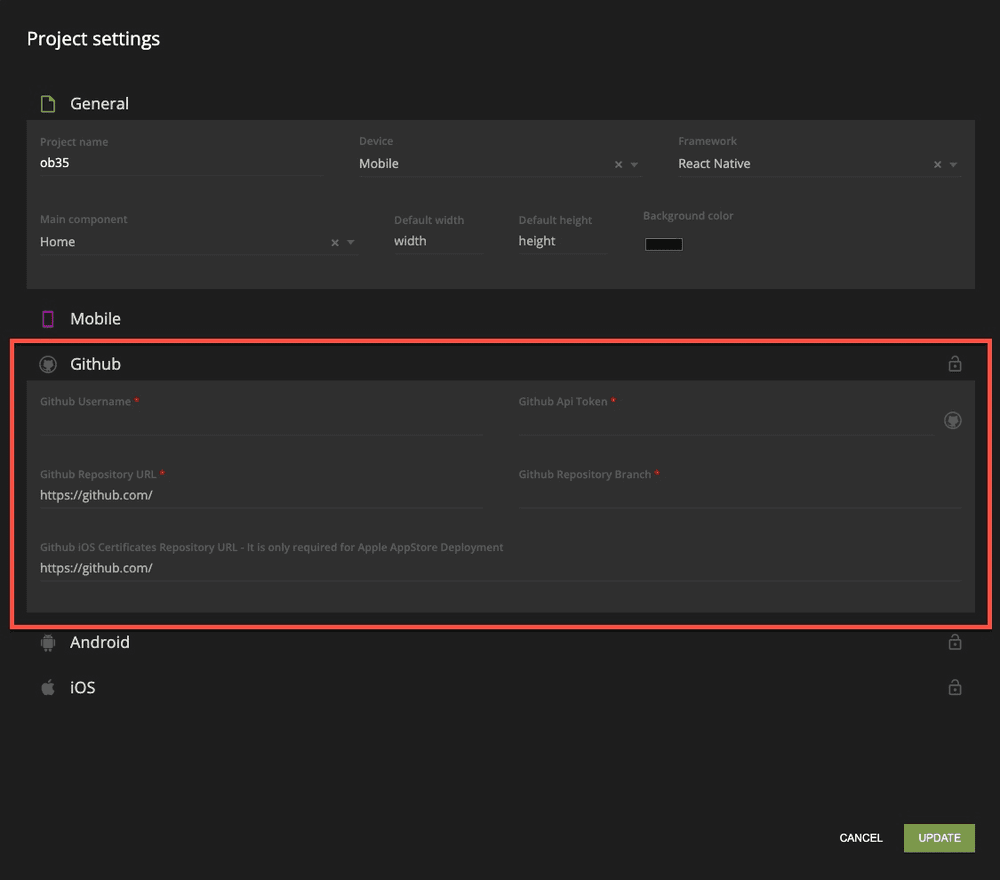Screen dimensions: 1000x880
Task: Select the Home main component value
Action: [57, 242]
